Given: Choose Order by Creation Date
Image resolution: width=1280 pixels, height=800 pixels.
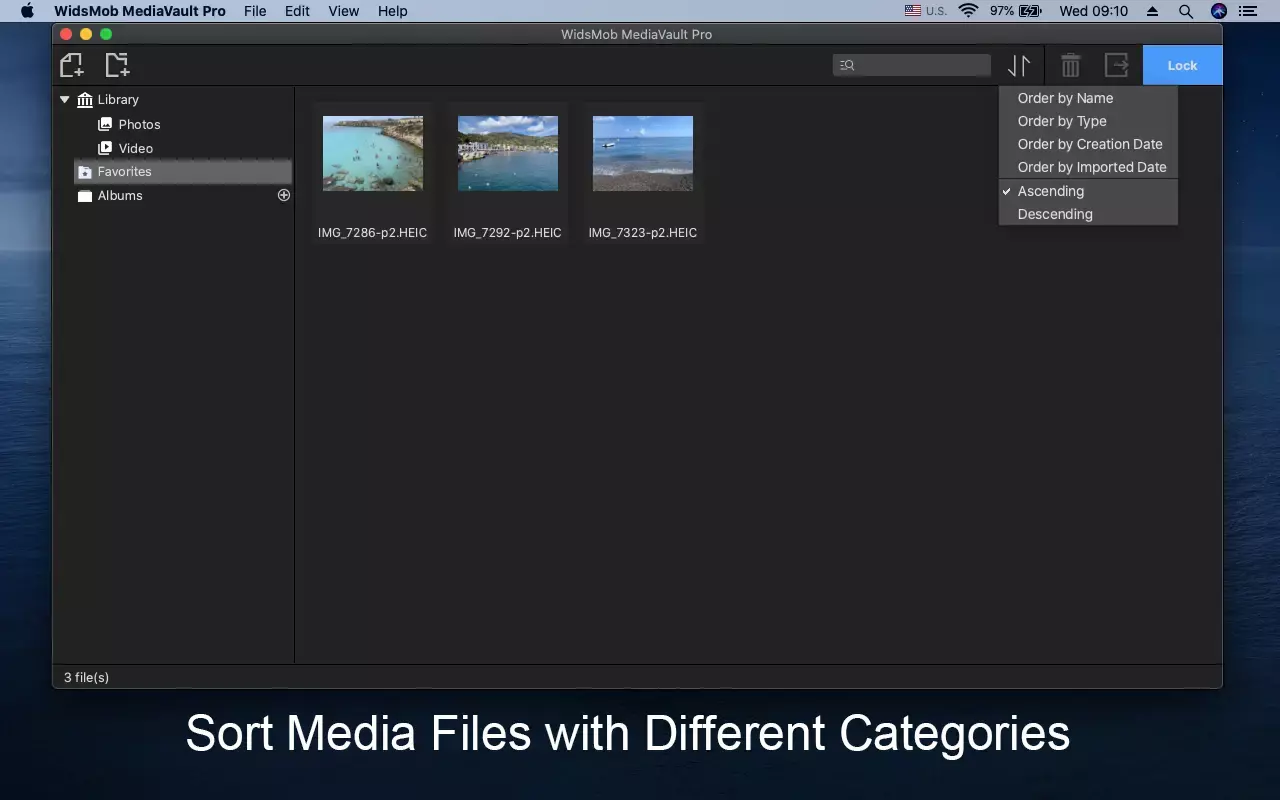Looking at the screenshot, I should (x=1089, y=144).
